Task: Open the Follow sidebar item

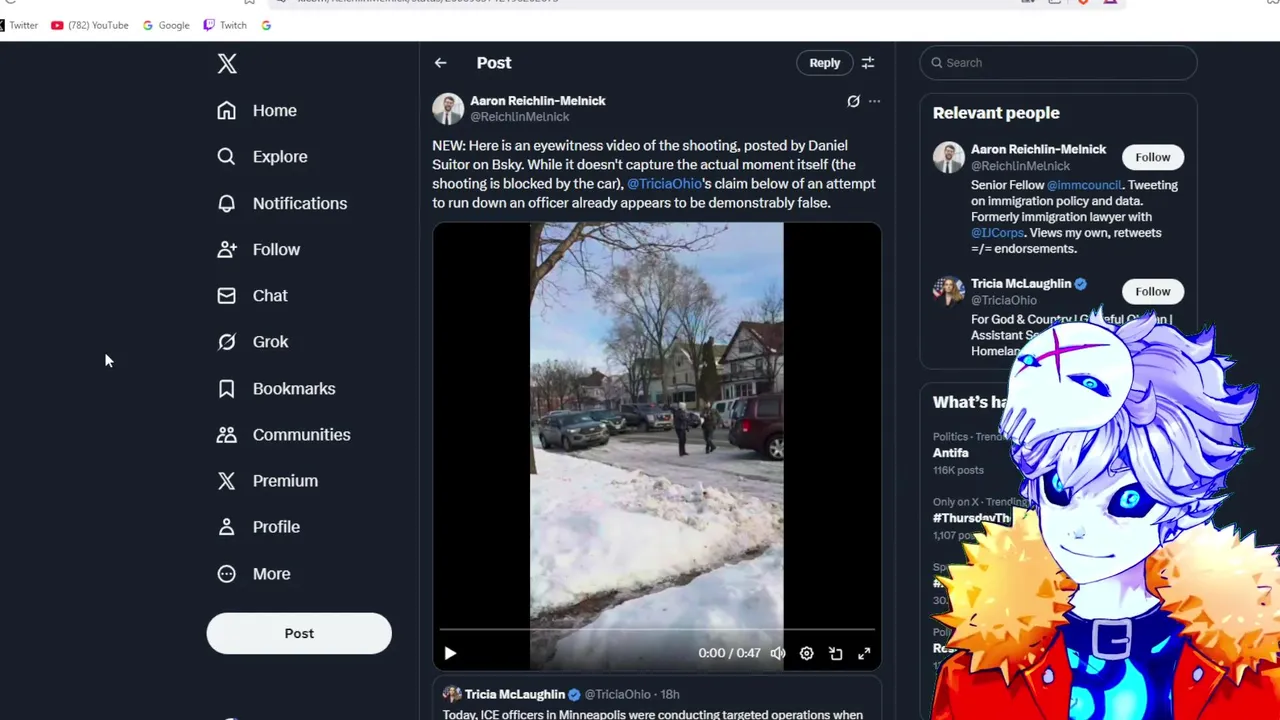Action: pos(258,249)
